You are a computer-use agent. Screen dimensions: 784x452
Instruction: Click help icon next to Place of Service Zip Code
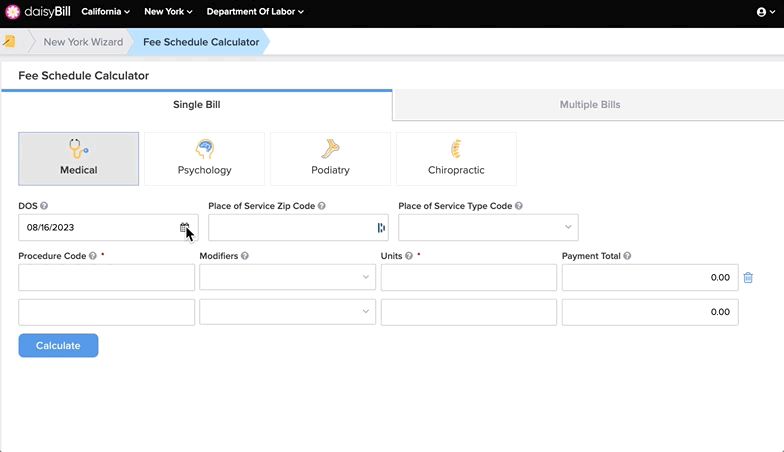click(x=322, y=206)
